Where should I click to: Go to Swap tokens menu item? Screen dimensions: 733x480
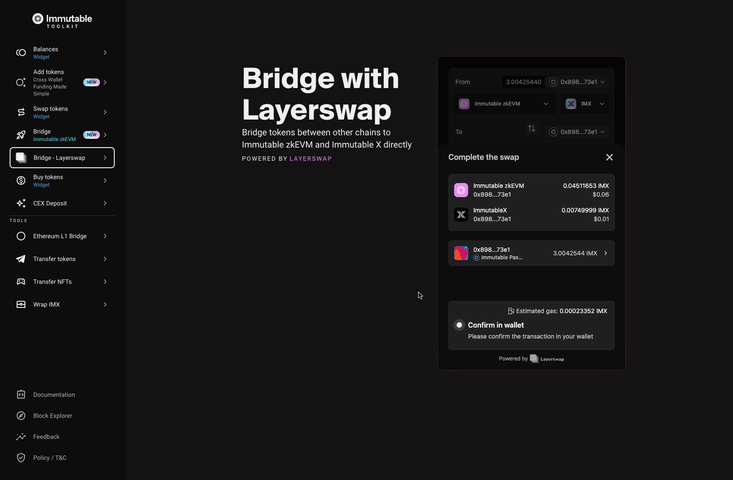click(62, 112)
